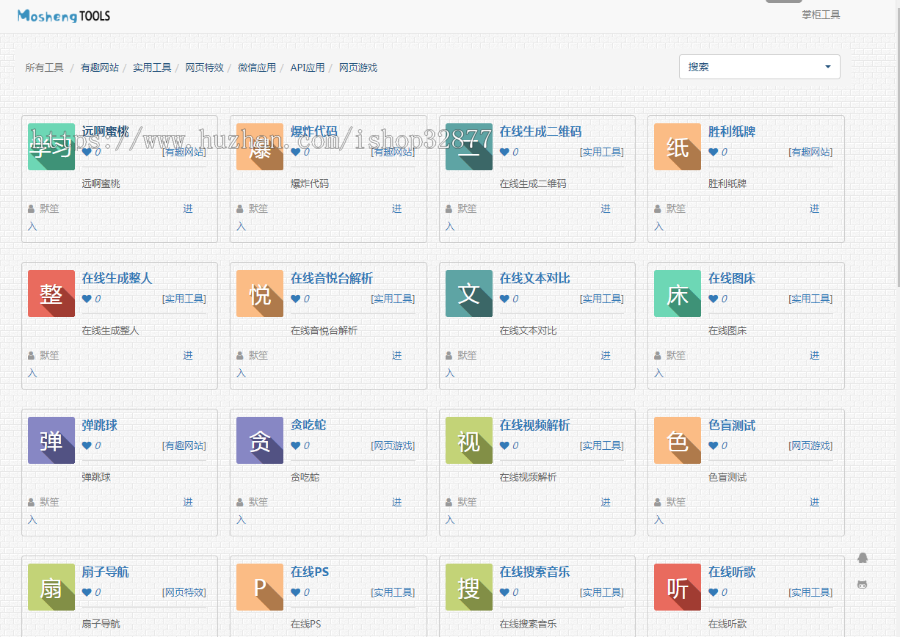Image resolution: width=900 pixels, height=637 pixels.
Task: Like 在线生成二维码 with the heart icon
Action: 505,152
